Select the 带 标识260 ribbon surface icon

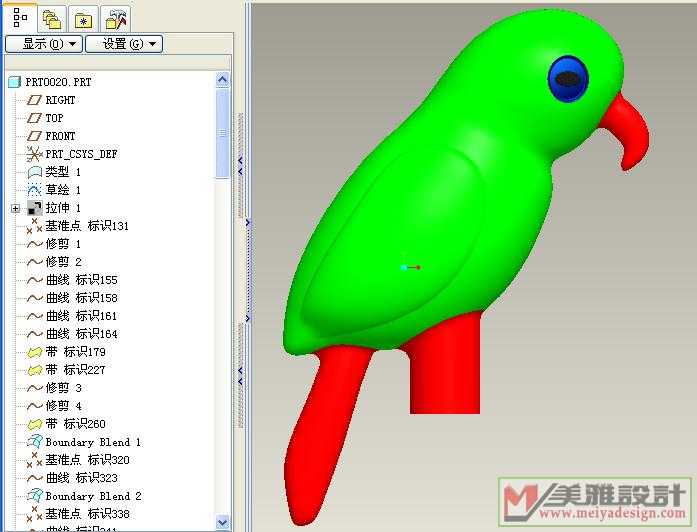coord(34,424)
